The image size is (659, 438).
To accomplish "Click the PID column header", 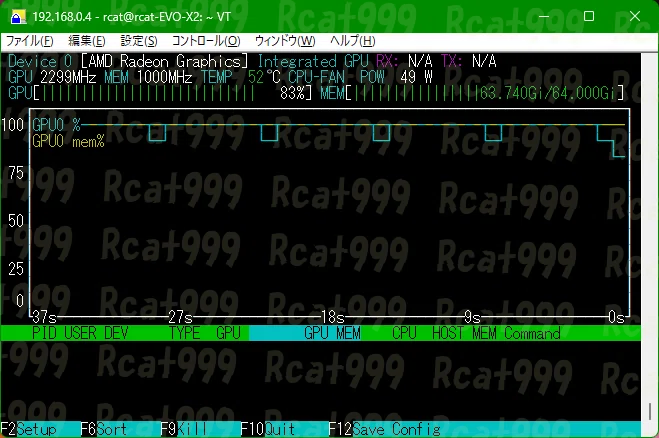I will tap(44, 333).
